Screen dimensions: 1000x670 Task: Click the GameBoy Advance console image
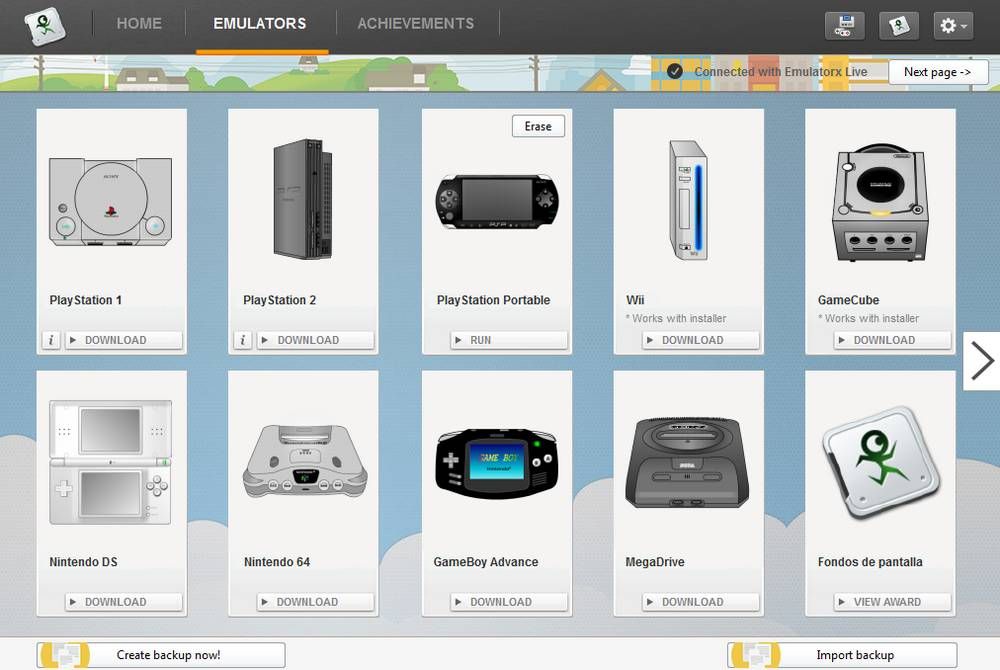tap(497, 463)
